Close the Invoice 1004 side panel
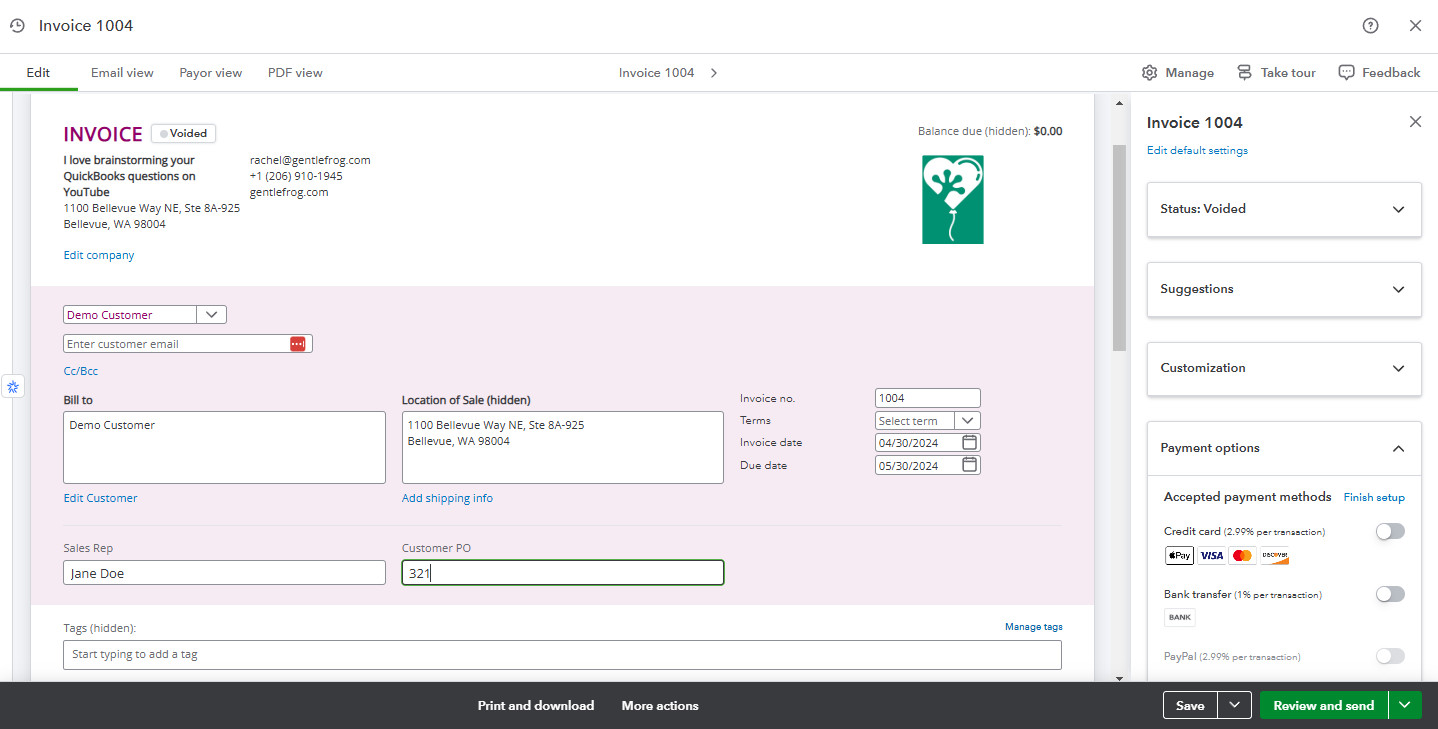This screenshot has height=729, width=1438. pyautogui.click(x=1415, y=122)
